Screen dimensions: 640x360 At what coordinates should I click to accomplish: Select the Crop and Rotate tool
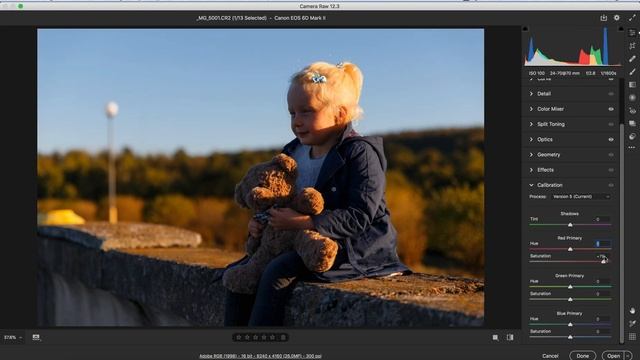coord(632,46)
